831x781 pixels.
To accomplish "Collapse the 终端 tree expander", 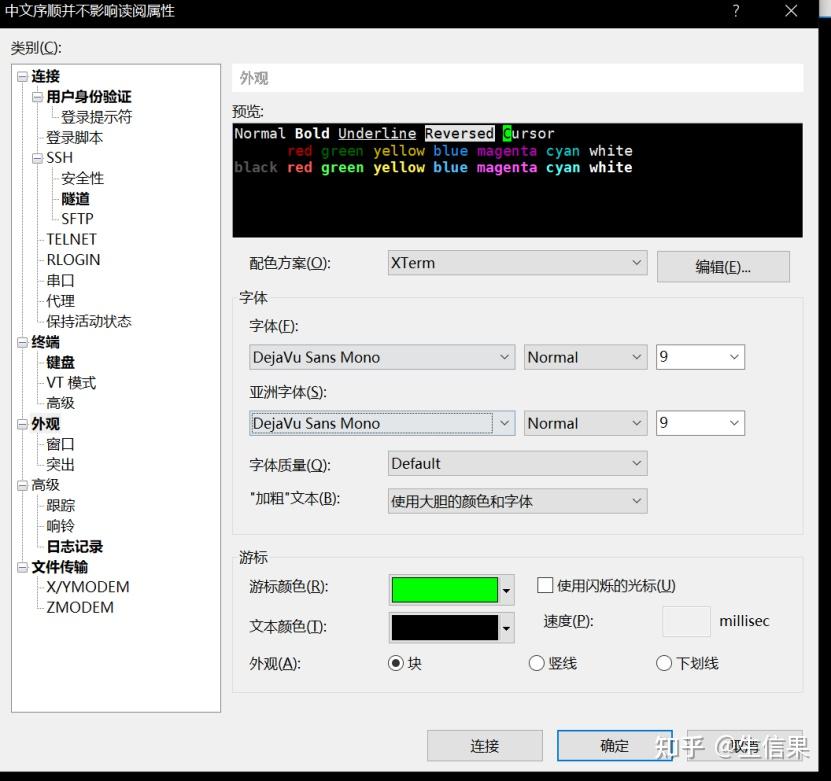I will coord(22,343).
